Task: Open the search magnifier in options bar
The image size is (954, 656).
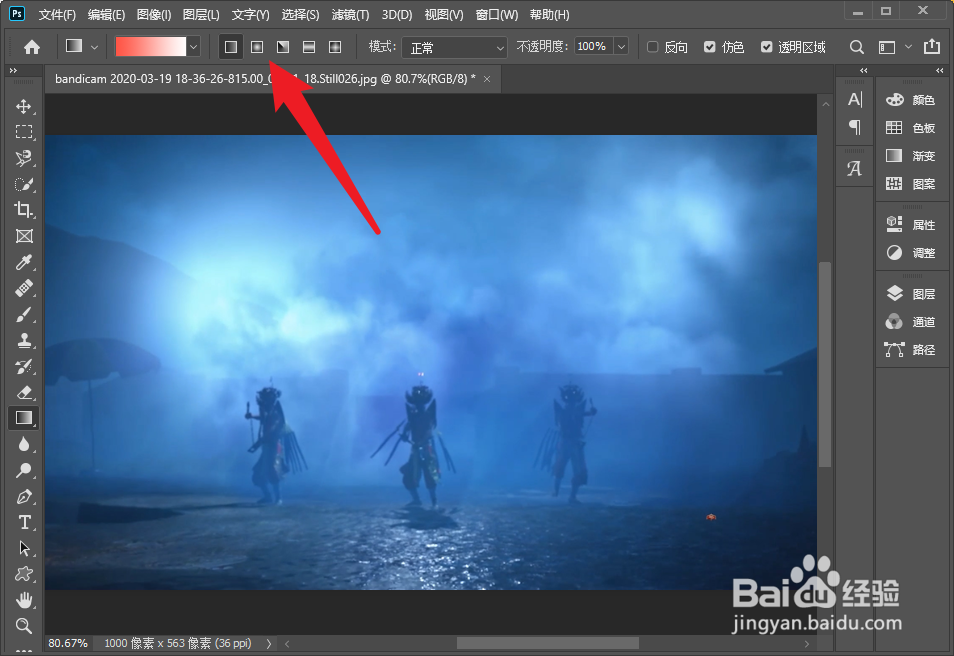Action: click(857, 47)
